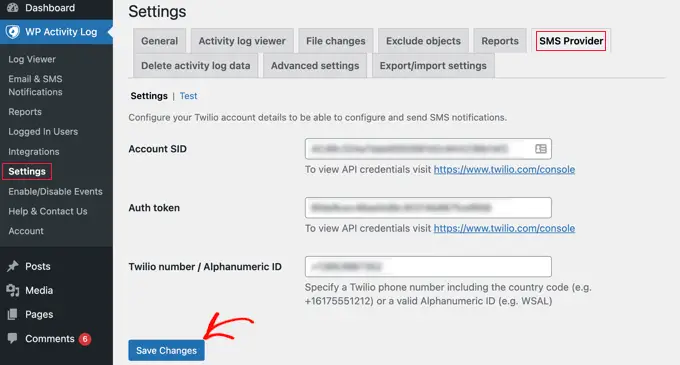Open Integrations in the sidebar
This screenshot has width=680, height=365.
pos(34,152)
